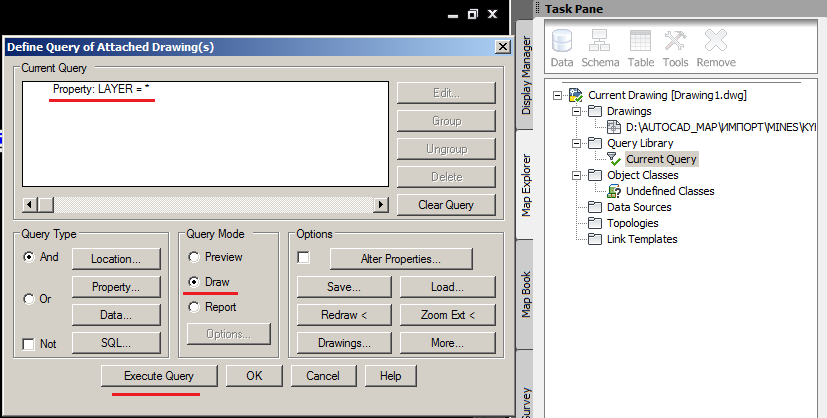Click the Execute Query button

159,376
